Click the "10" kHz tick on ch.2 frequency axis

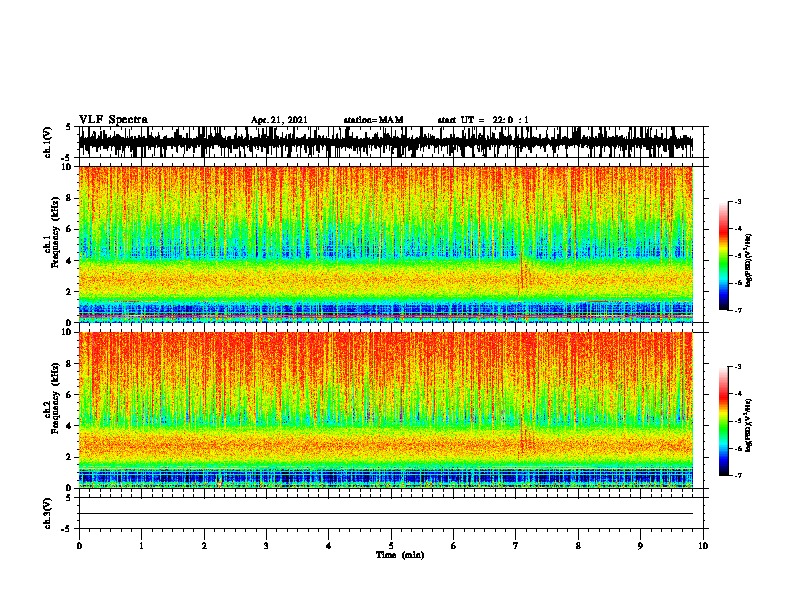pyautogui.click(x=67, y=332)
